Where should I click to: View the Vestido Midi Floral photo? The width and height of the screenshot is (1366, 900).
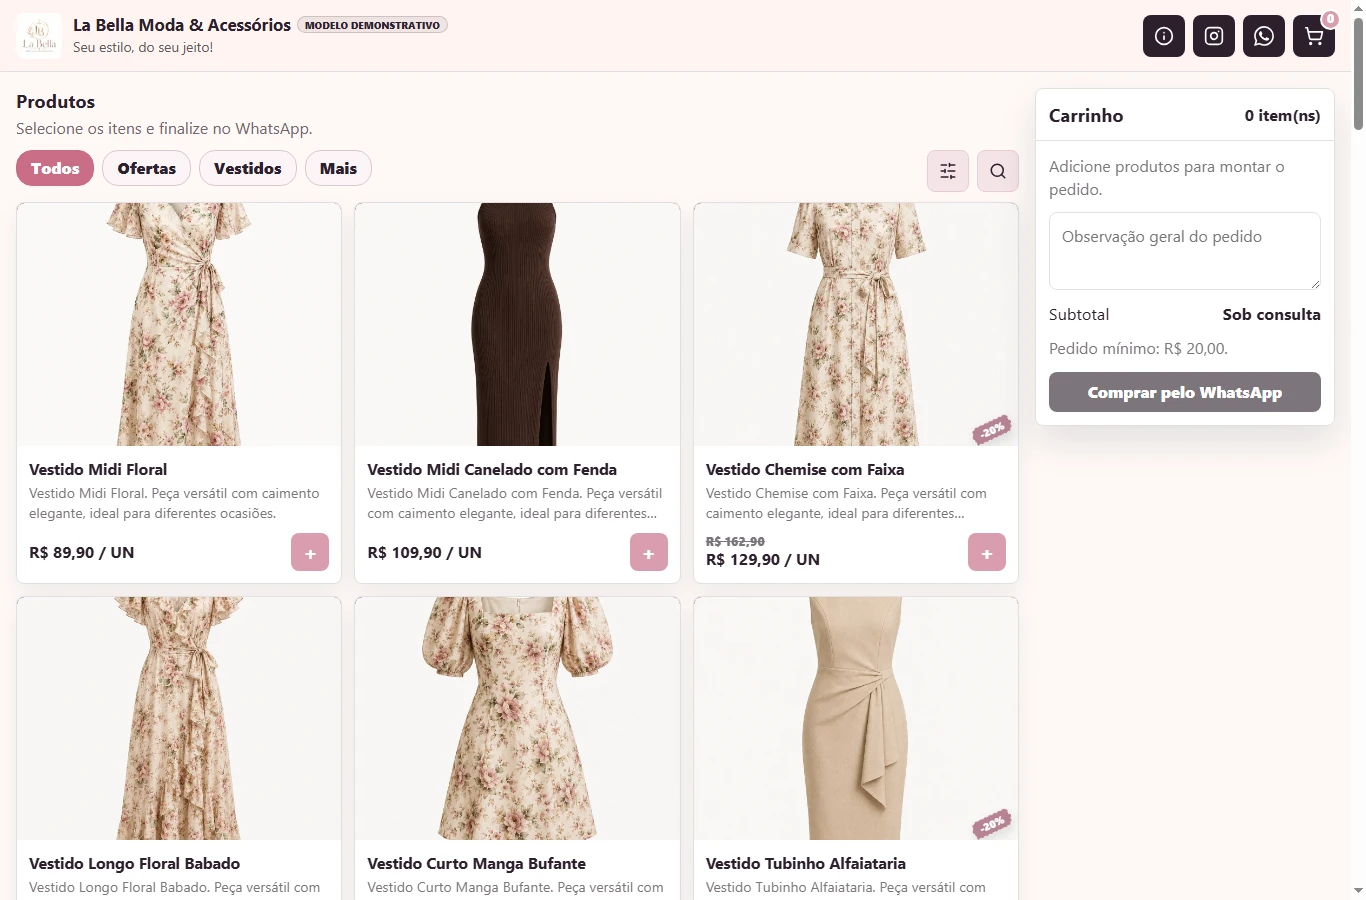(179, 324)
